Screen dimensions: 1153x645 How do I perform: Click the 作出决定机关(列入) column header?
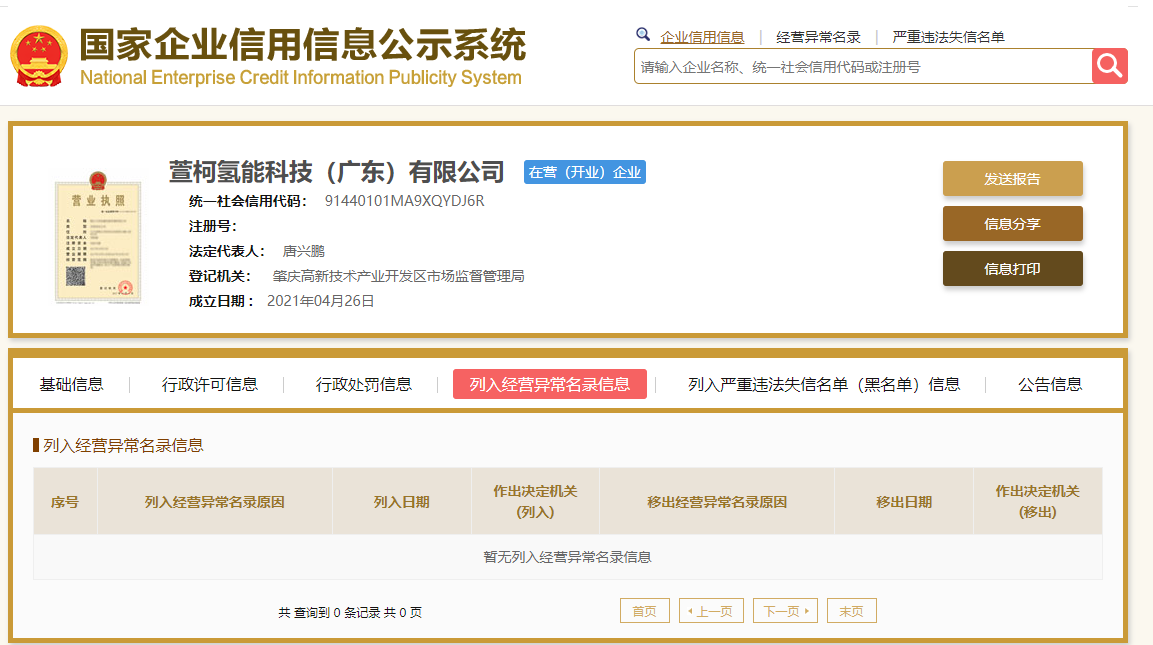point(535,502)
